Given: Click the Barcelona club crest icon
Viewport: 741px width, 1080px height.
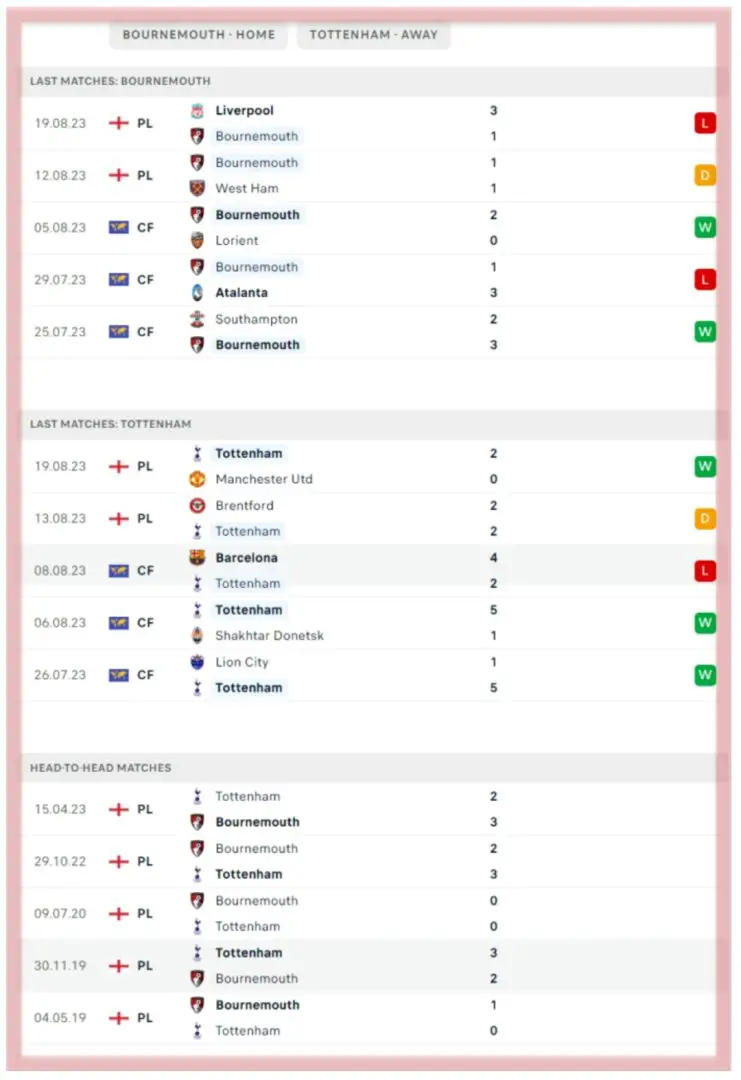Looking at the screenshot, I should pyautogui.click(x=197, y=558).
